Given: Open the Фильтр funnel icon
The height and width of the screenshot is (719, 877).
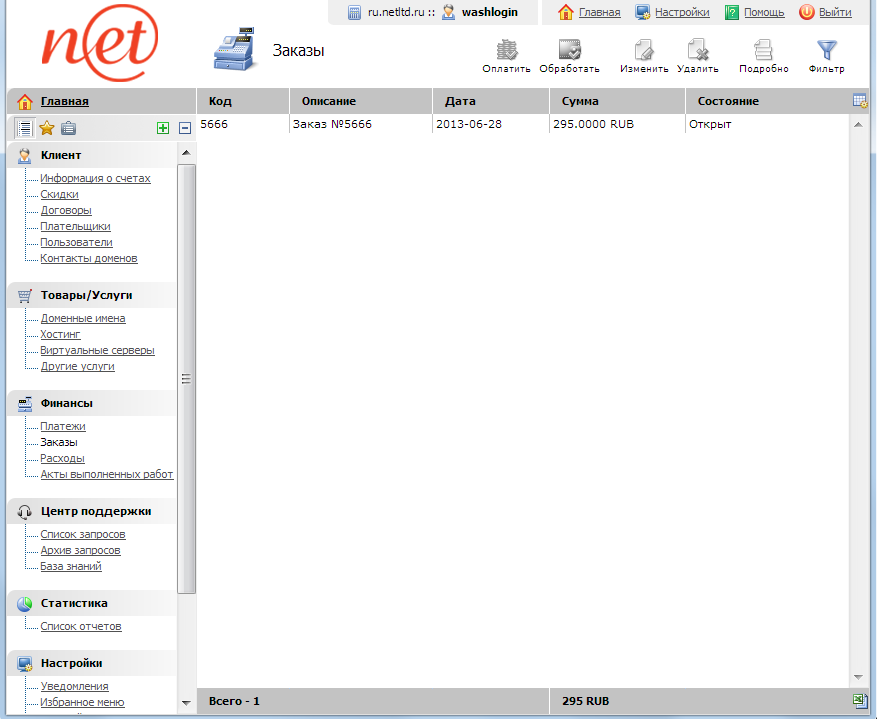Looking at the screenshot, I should click(826, 50).
